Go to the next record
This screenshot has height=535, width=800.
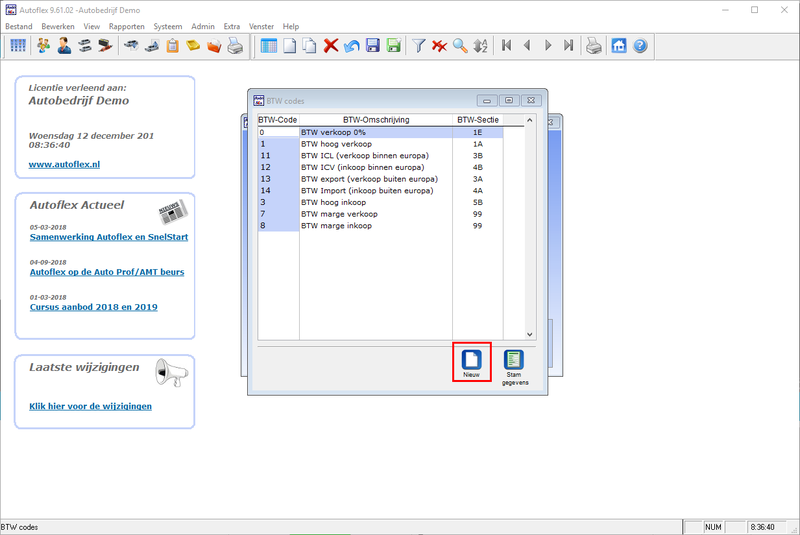(x=548, y=46)
